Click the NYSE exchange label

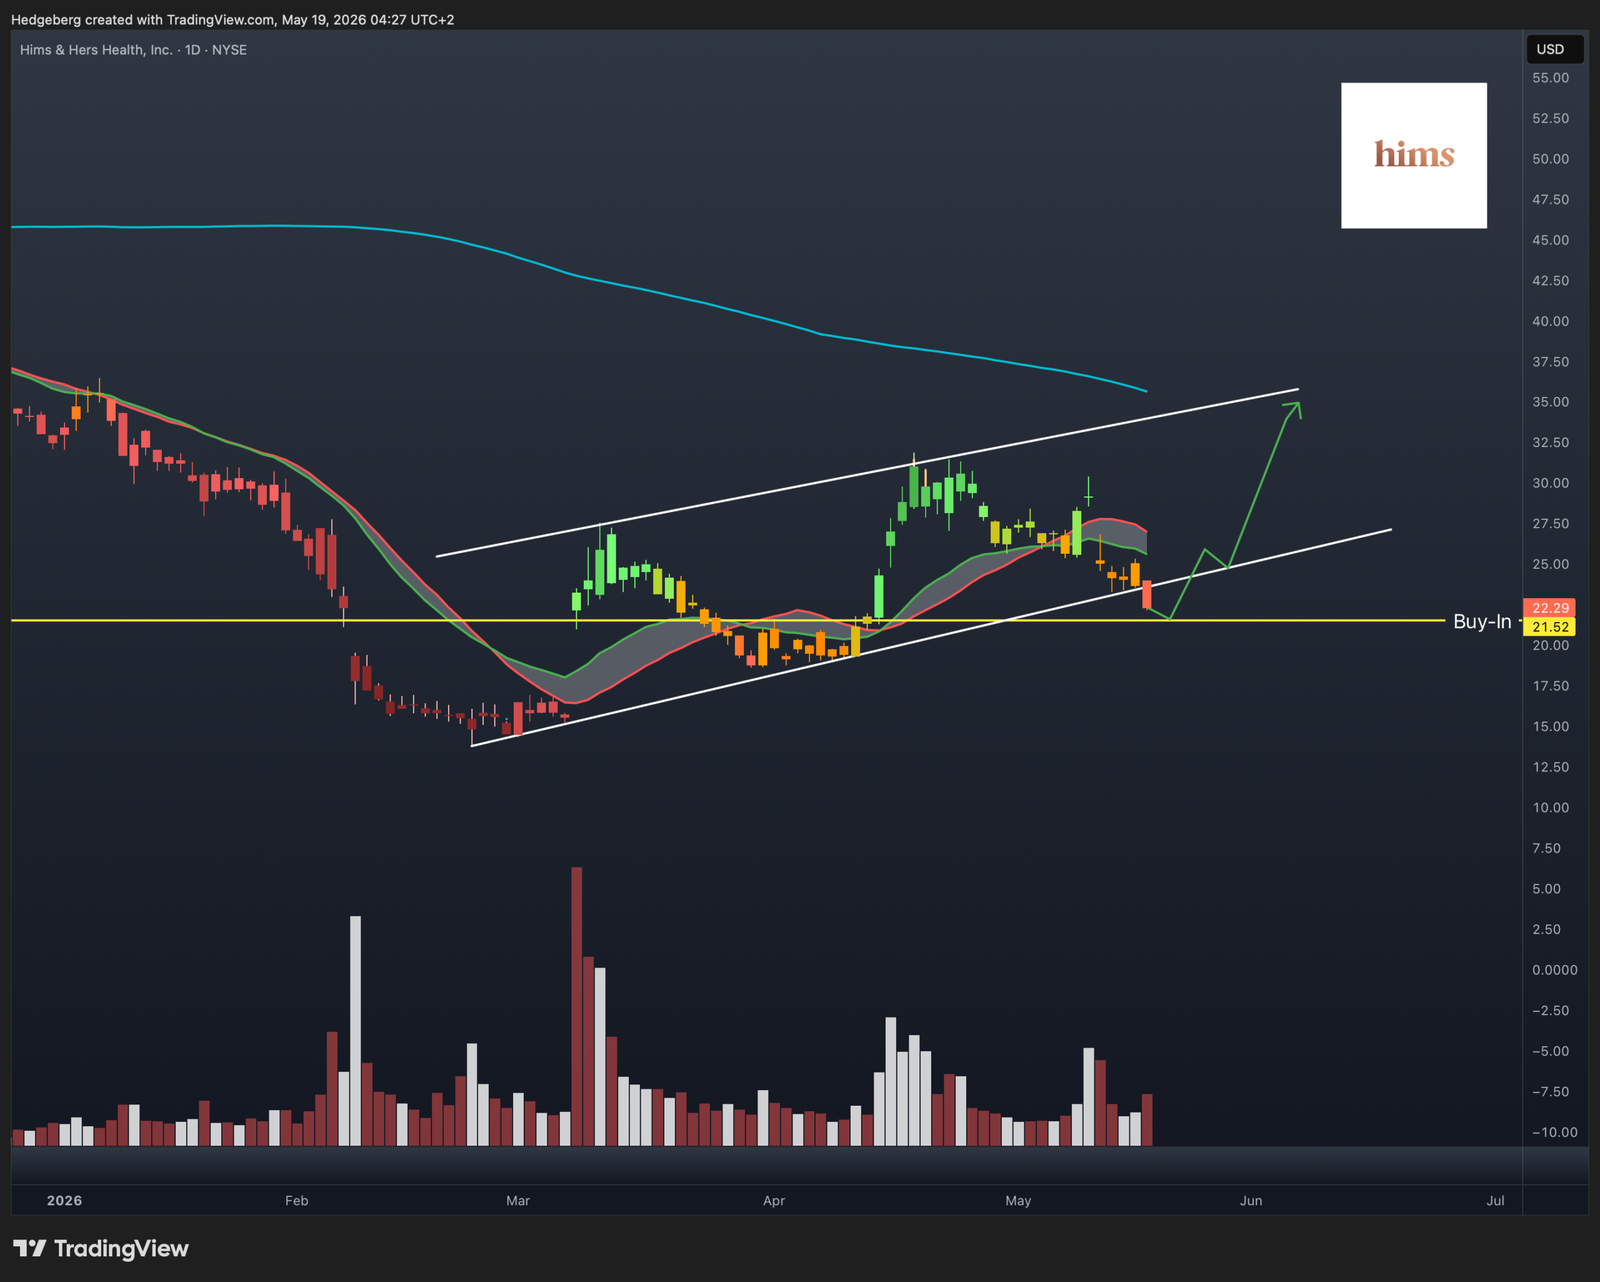tap(229, 50)
